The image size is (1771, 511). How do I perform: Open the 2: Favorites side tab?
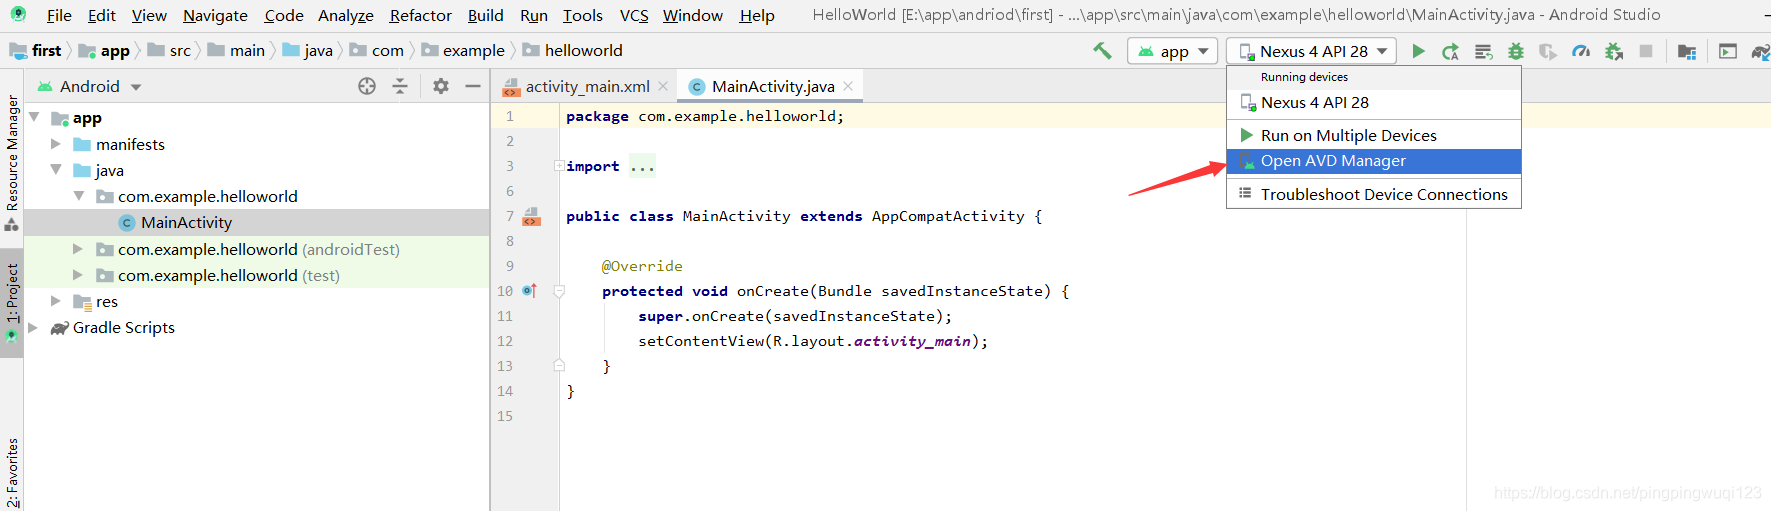click(x=12, y=472)
